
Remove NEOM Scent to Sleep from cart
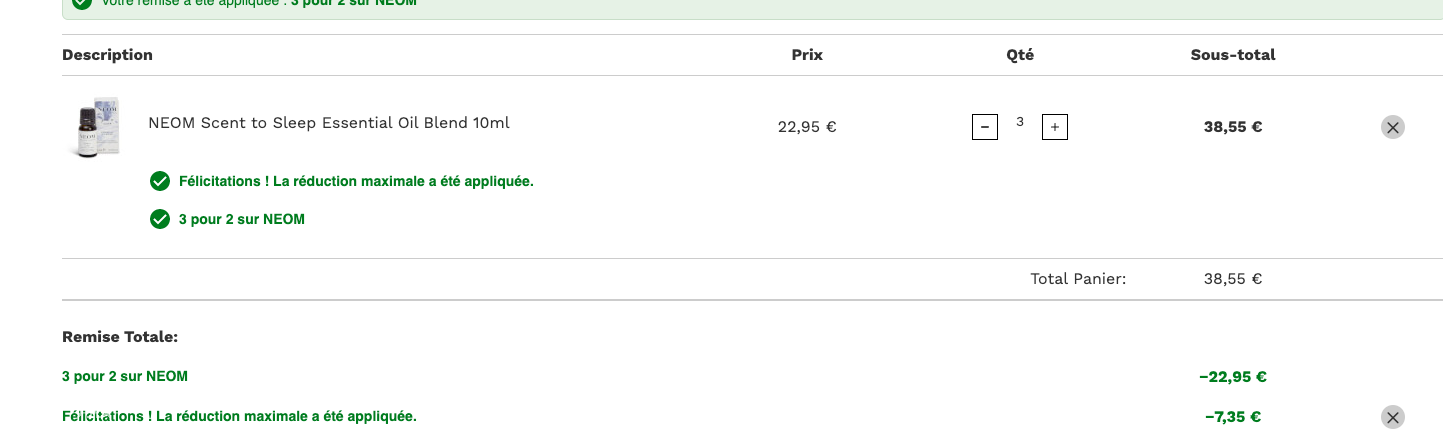(1392, 127)
